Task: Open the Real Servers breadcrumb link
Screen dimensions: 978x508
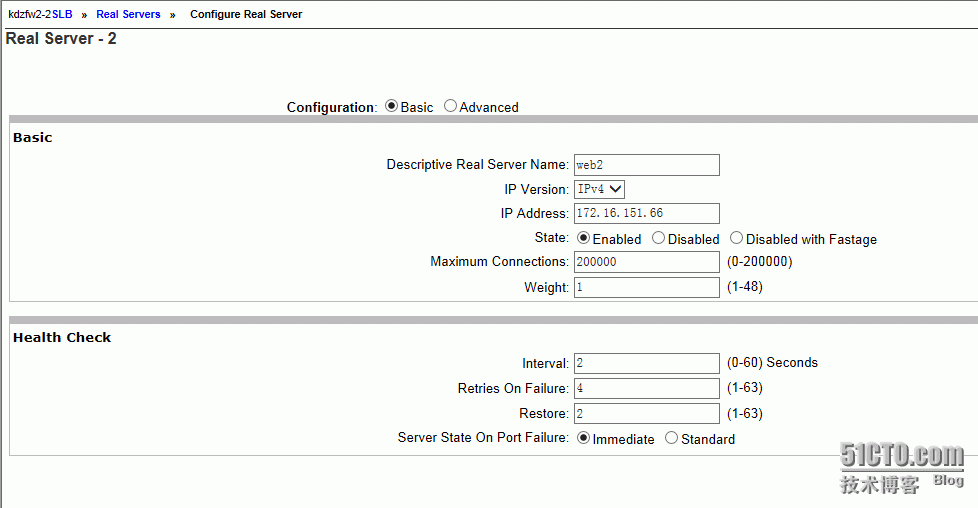Action: pos(128,14)
